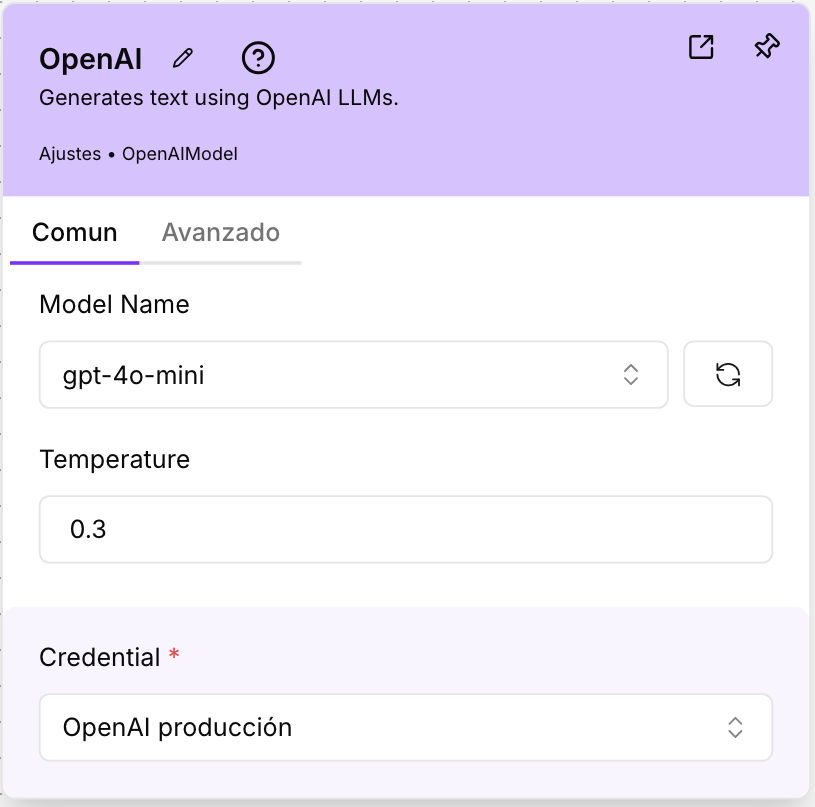Image resolution: width=815 pixels, height=807 pixels.
Task: Open the Credential dropdown OpenAI producción
Action: (x=406, y=727)
